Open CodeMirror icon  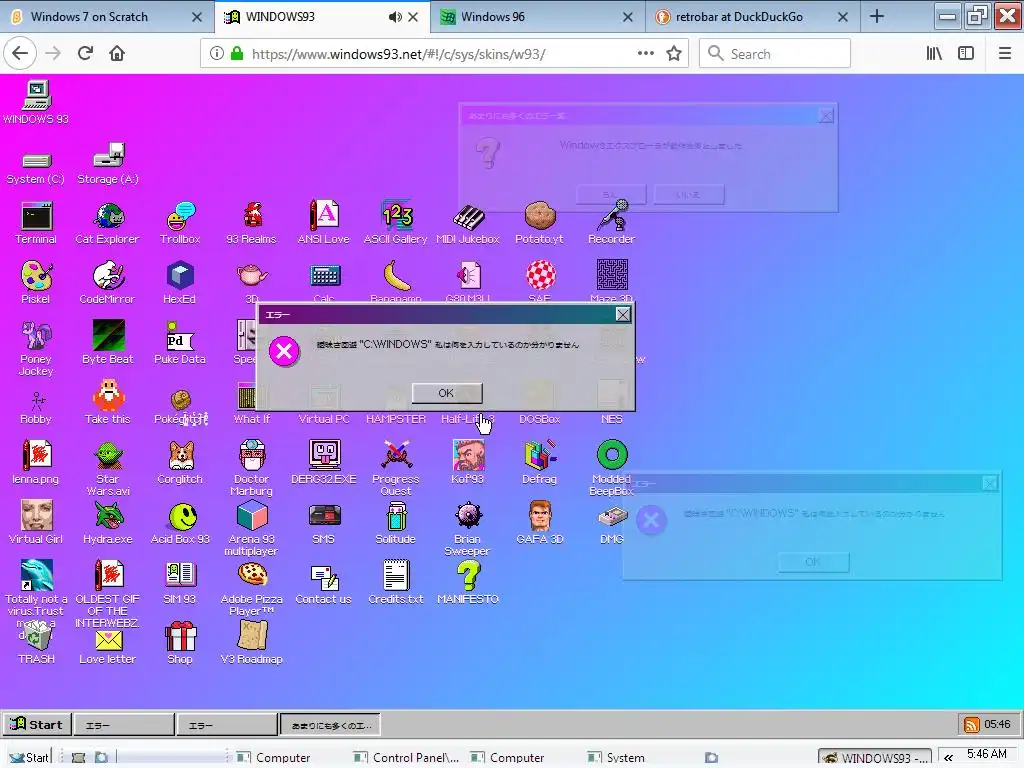[108, 282]
